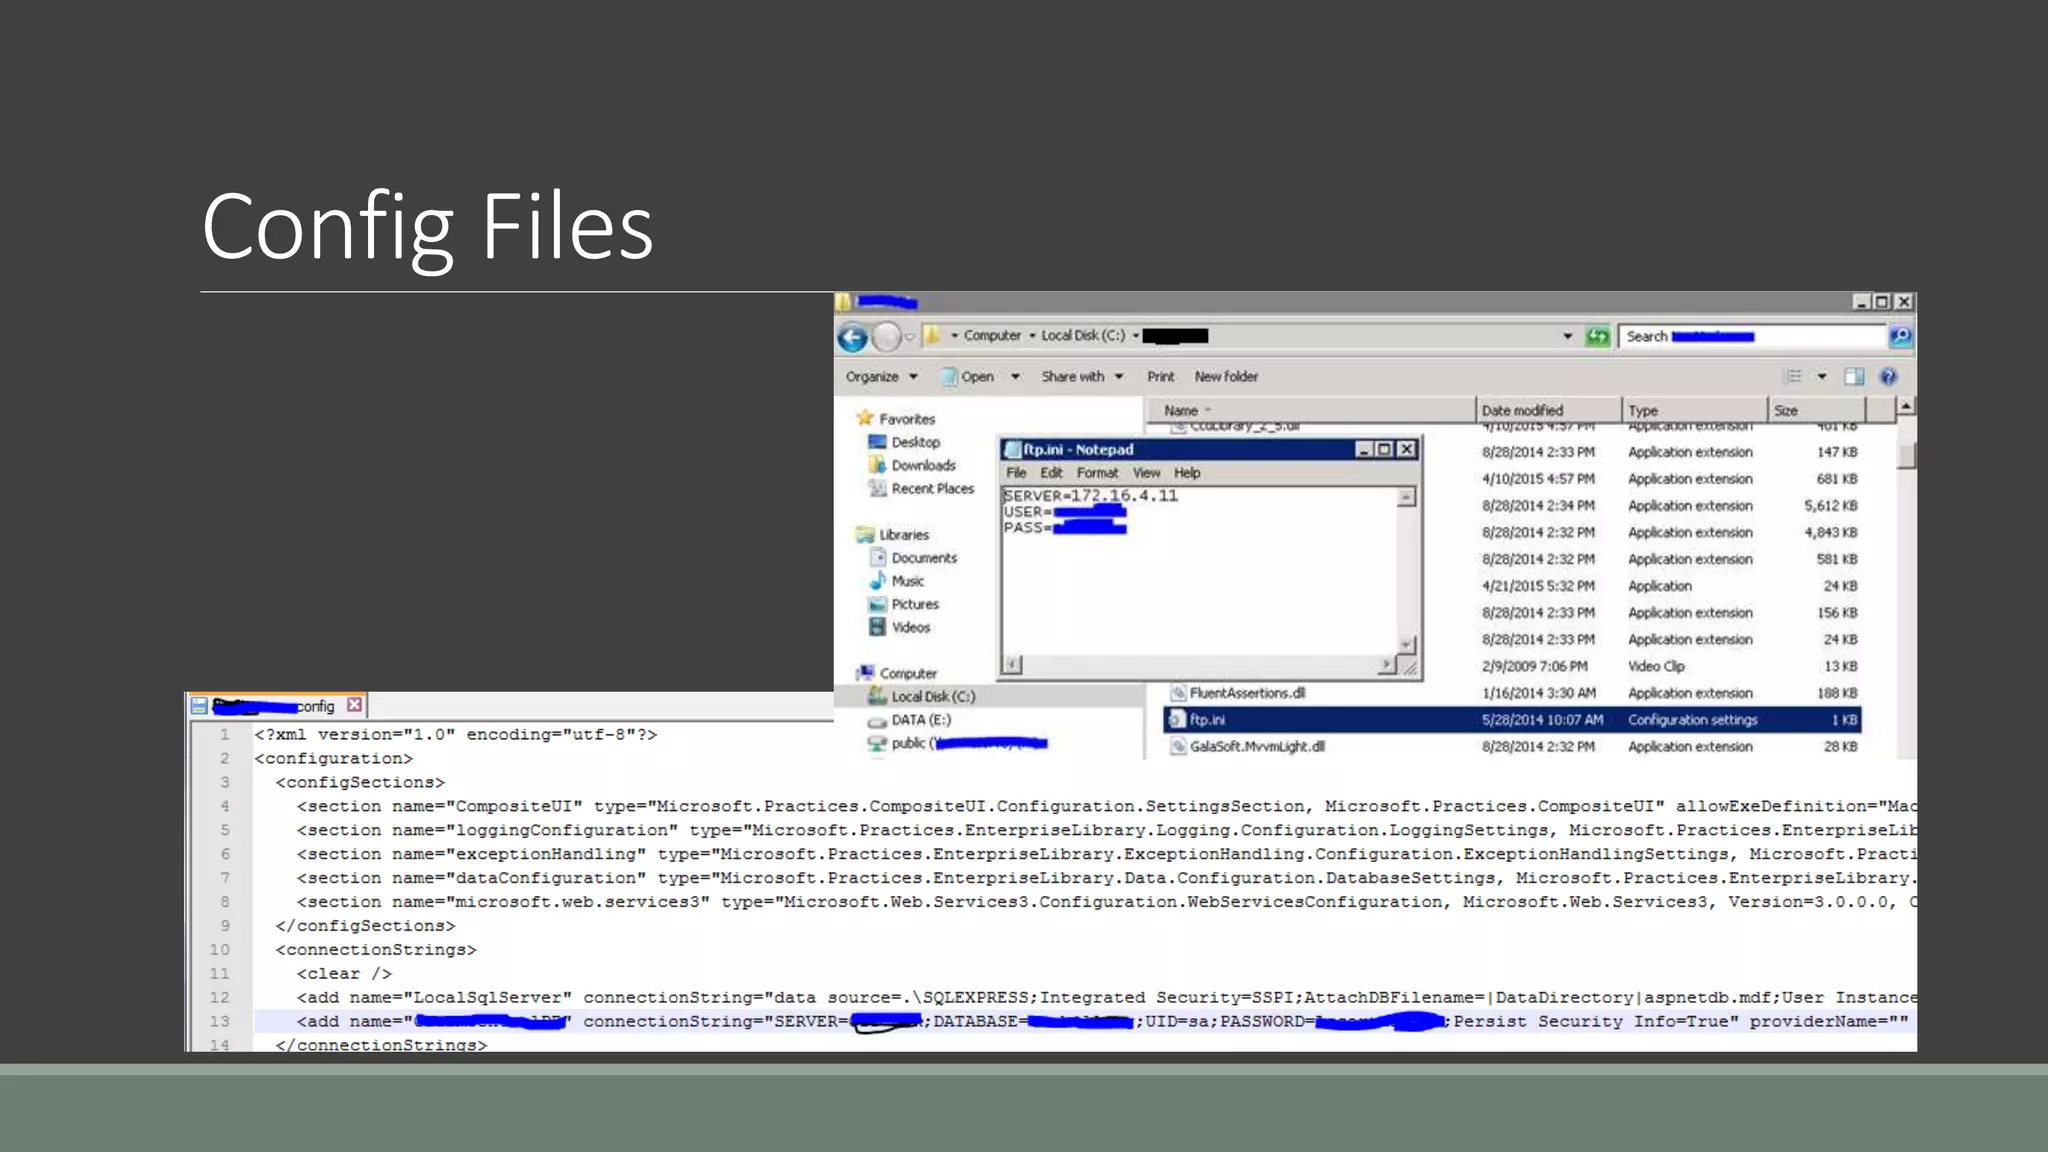Select the ftp.ini file row
This screenshot has height=1152, width=2048.
tap(1207, 720)
